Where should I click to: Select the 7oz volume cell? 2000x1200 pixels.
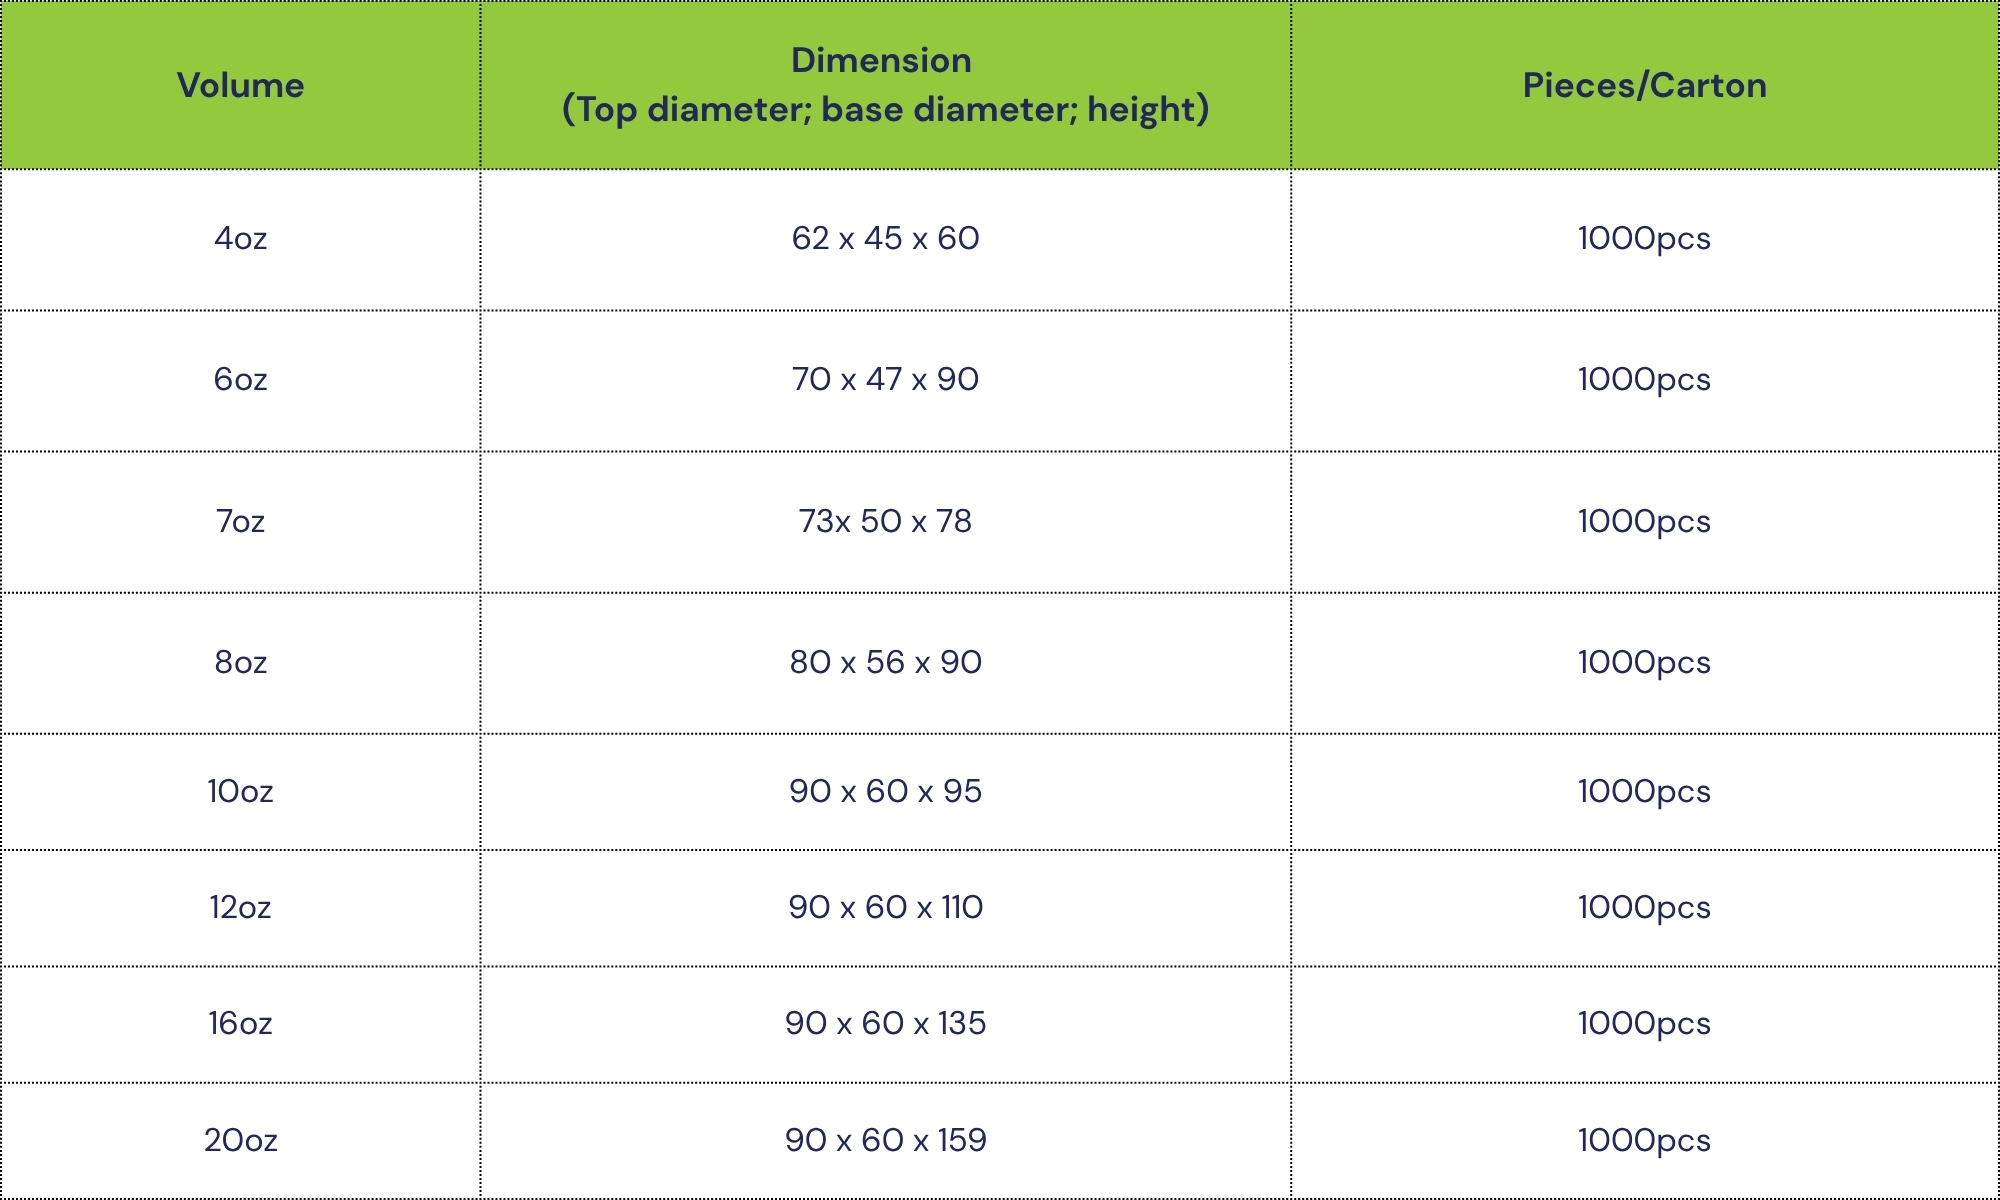pyautogui.click(x=240, y=522)
